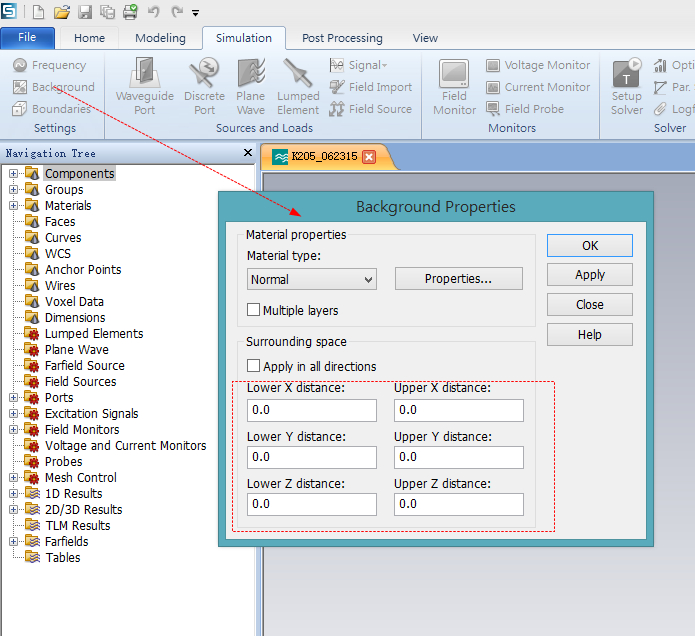Screen dimensions: 695x636
Task: Click the Field Monitor tool
Action: (x=454, y=87)
